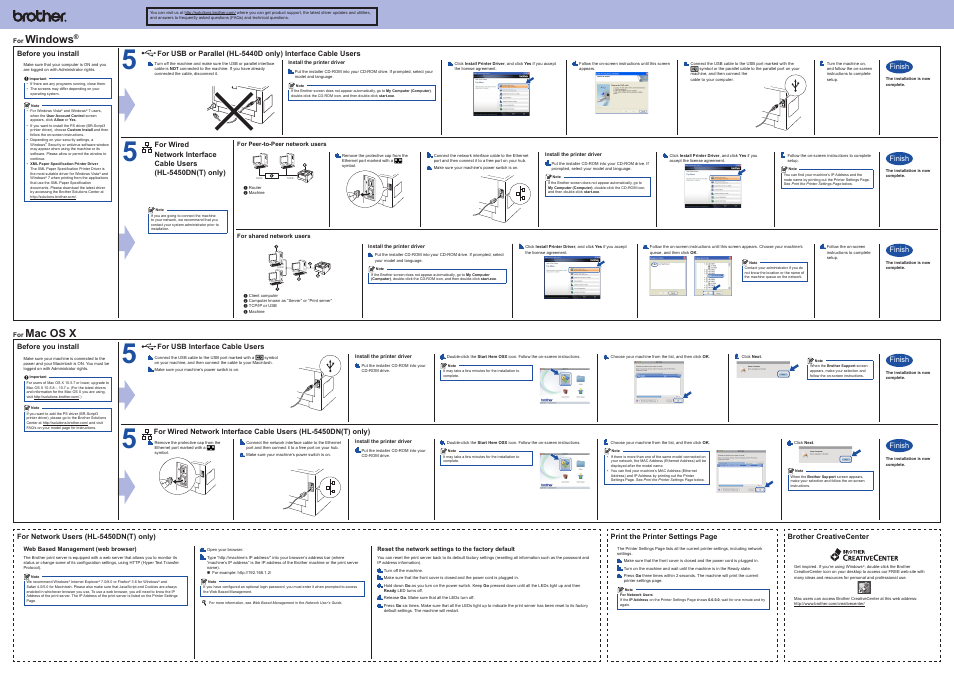Click Mac 'Before you install' heading
The image size is (954, 675).
(48, 347)
